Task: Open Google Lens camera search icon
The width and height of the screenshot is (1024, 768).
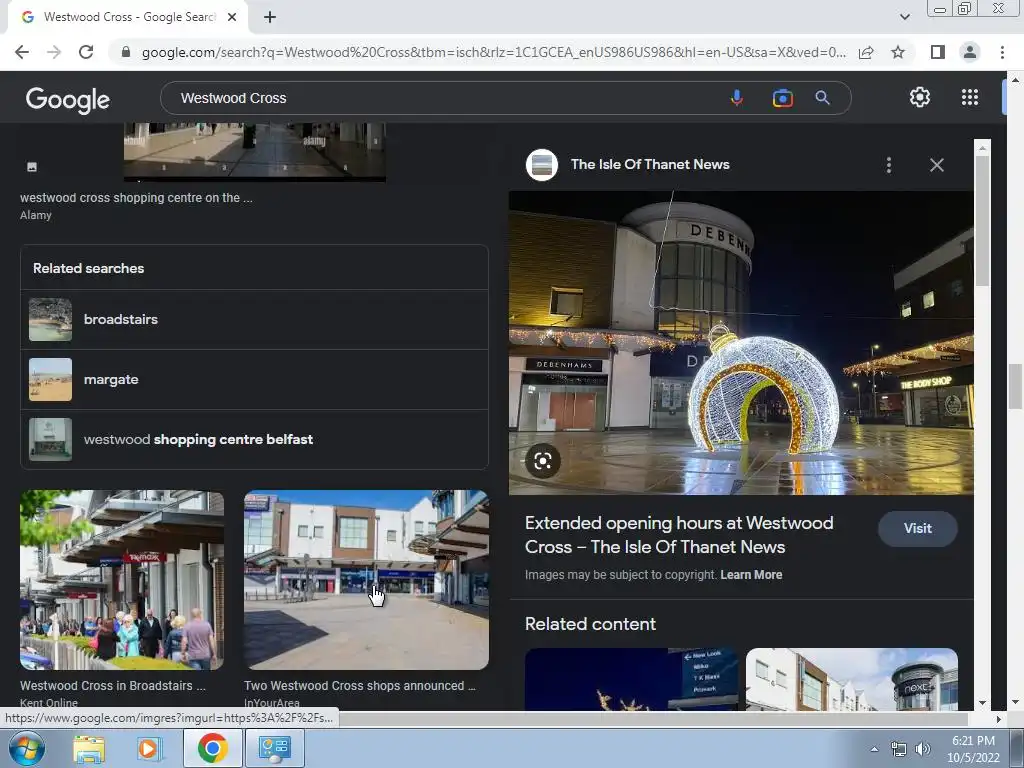Action: click(x=782, y=98)
